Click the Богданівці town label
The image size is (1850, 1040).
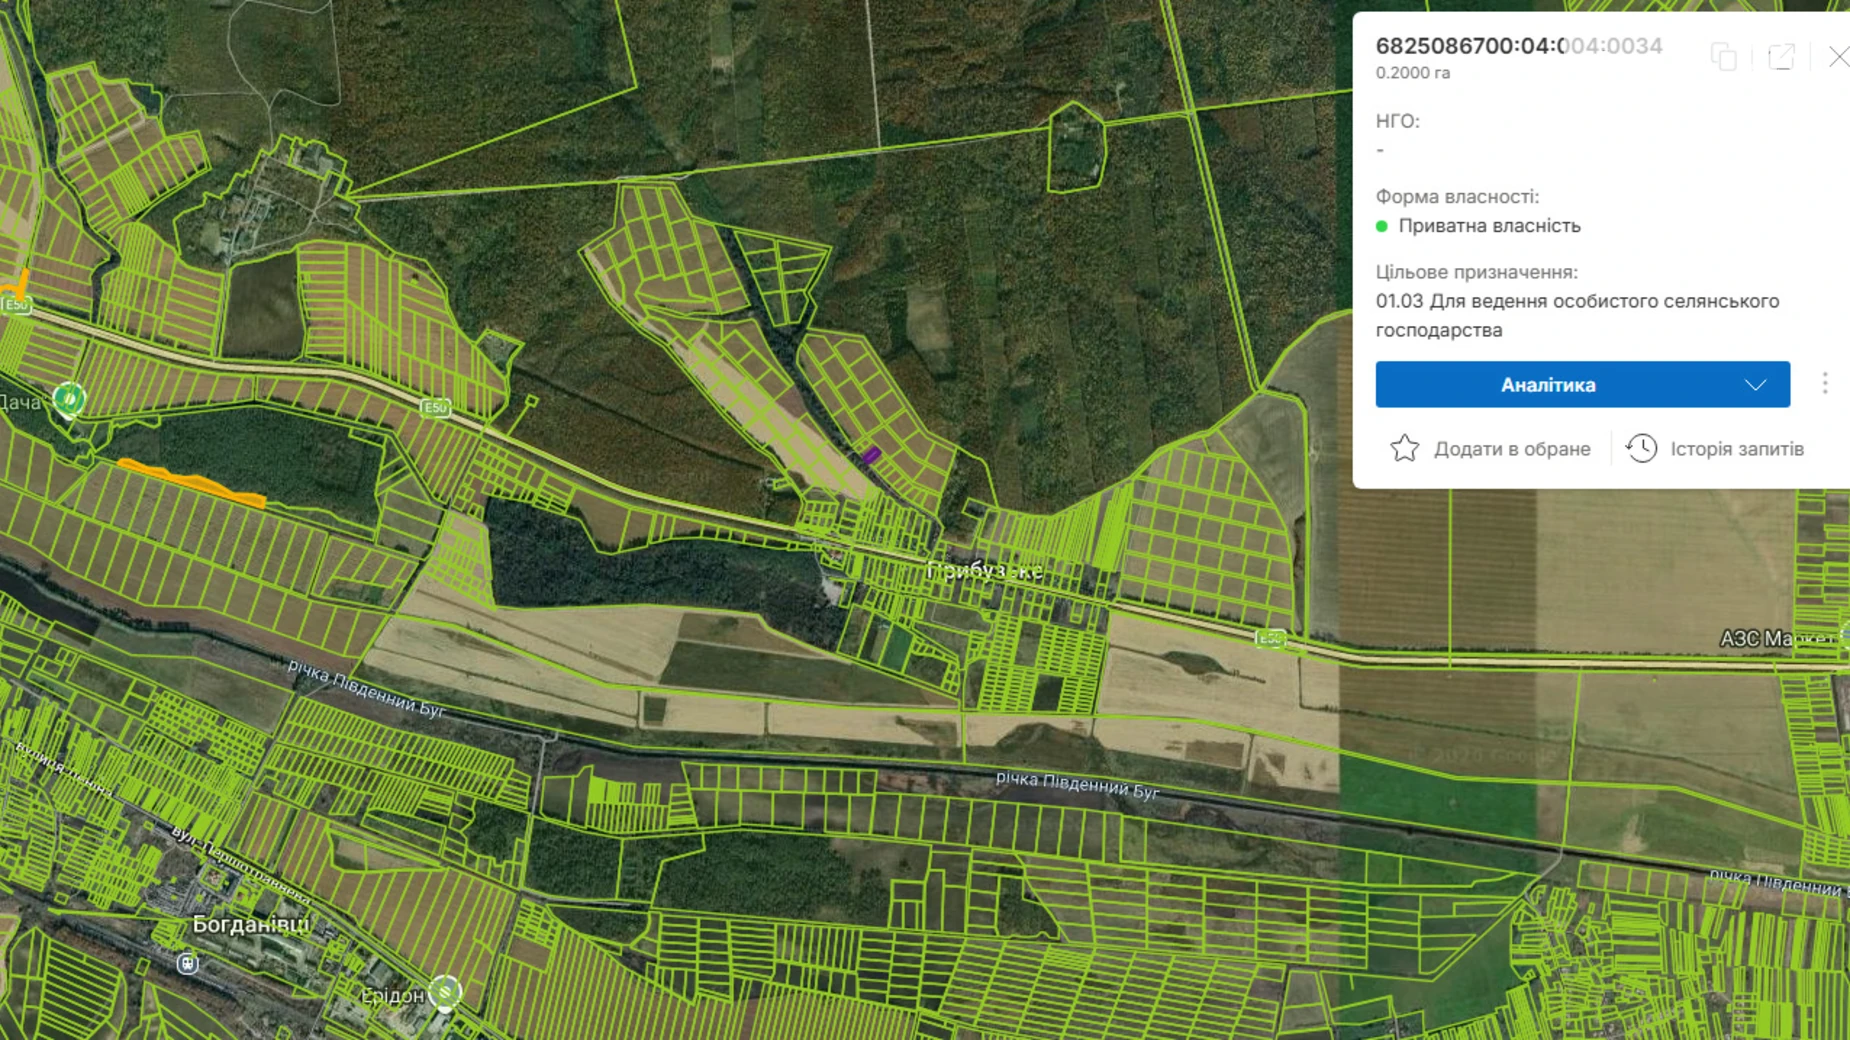(250, 924)
